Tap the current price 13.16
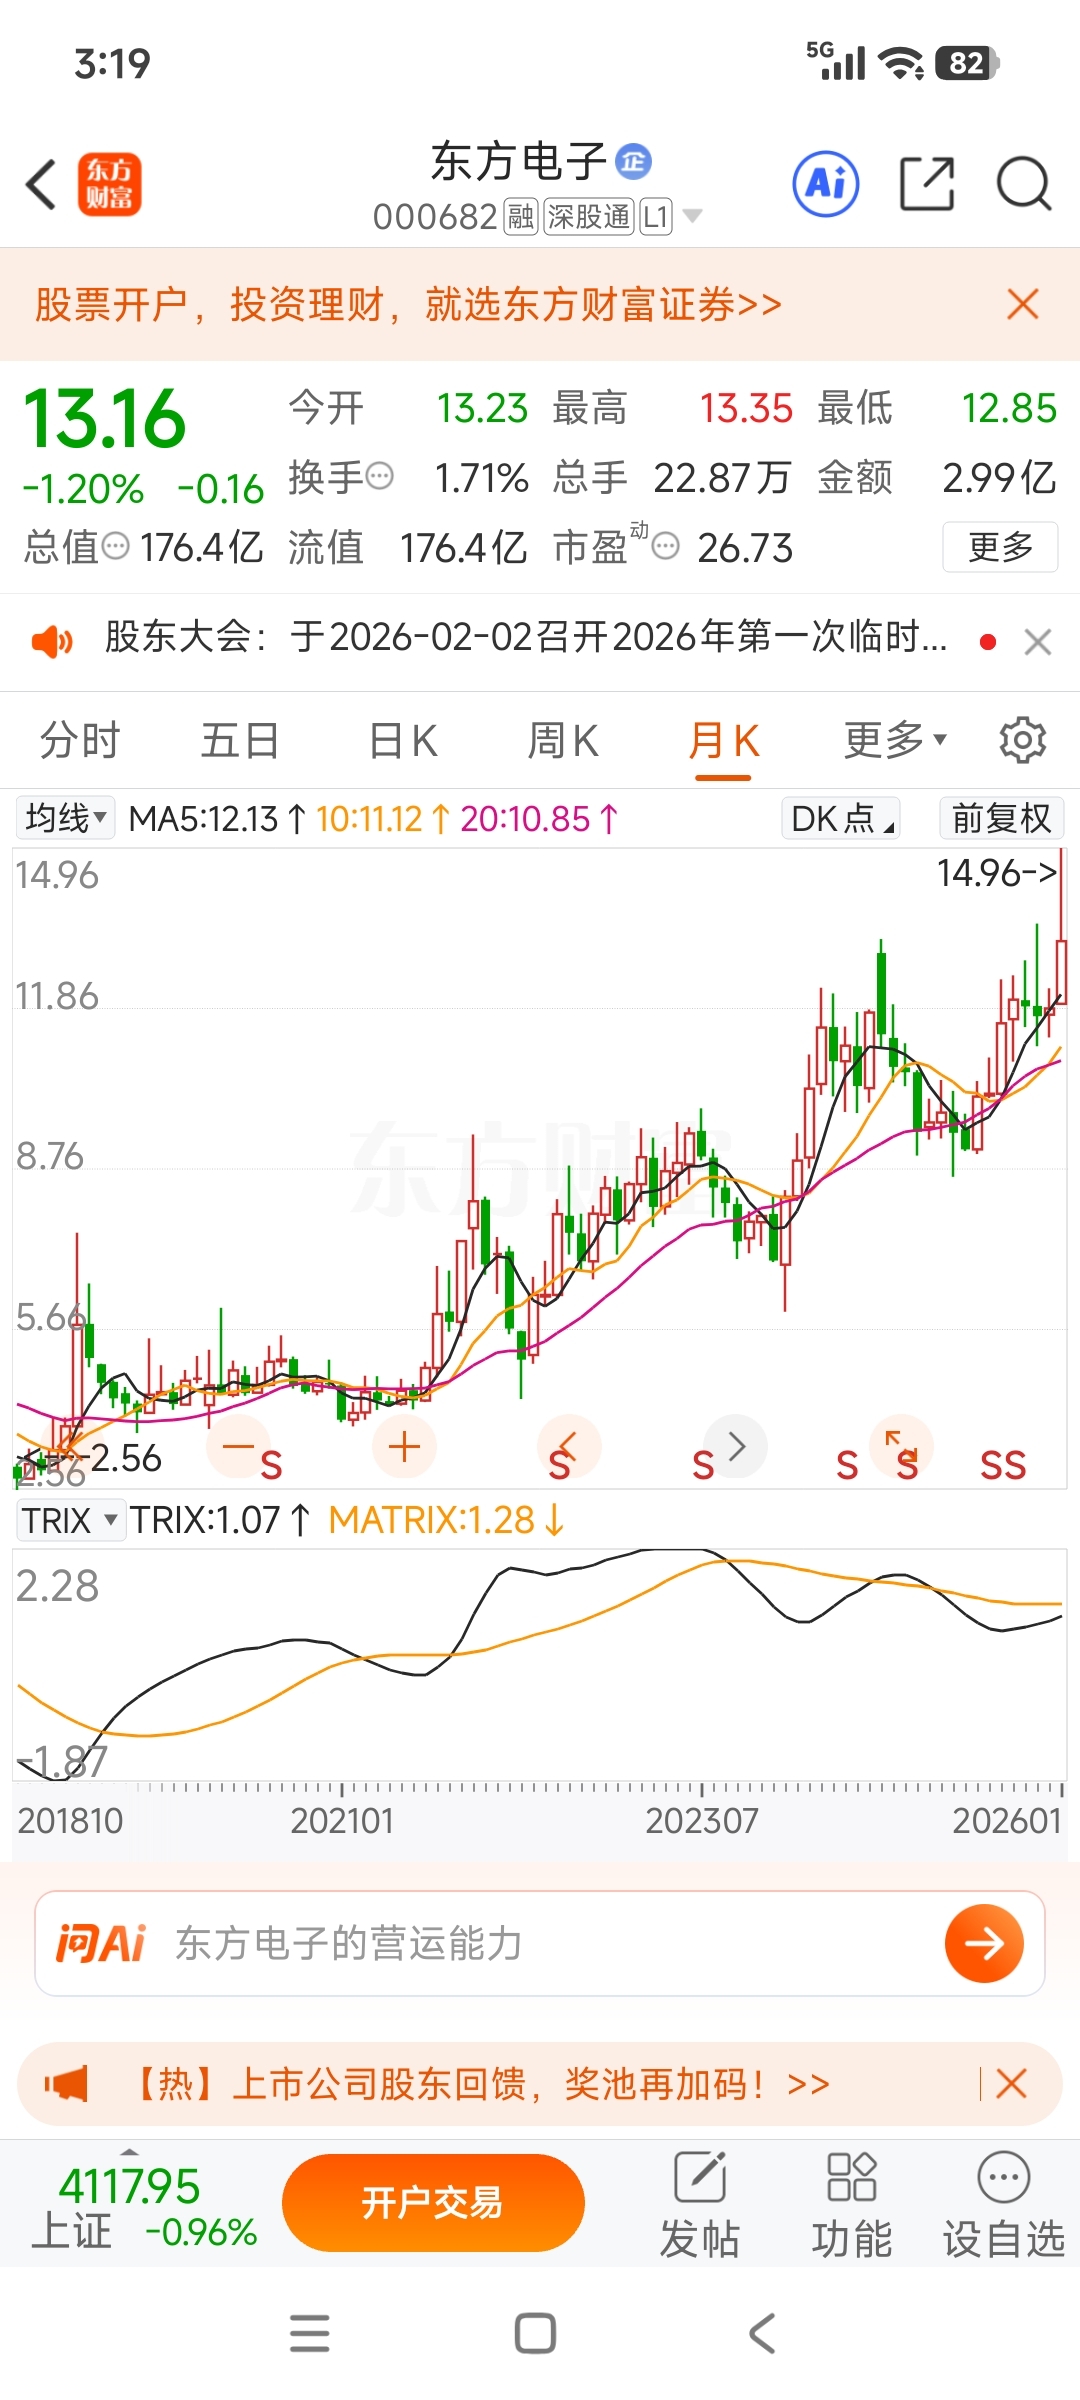The height and width of the screenshot is (2400, 1080). (105, 419)
